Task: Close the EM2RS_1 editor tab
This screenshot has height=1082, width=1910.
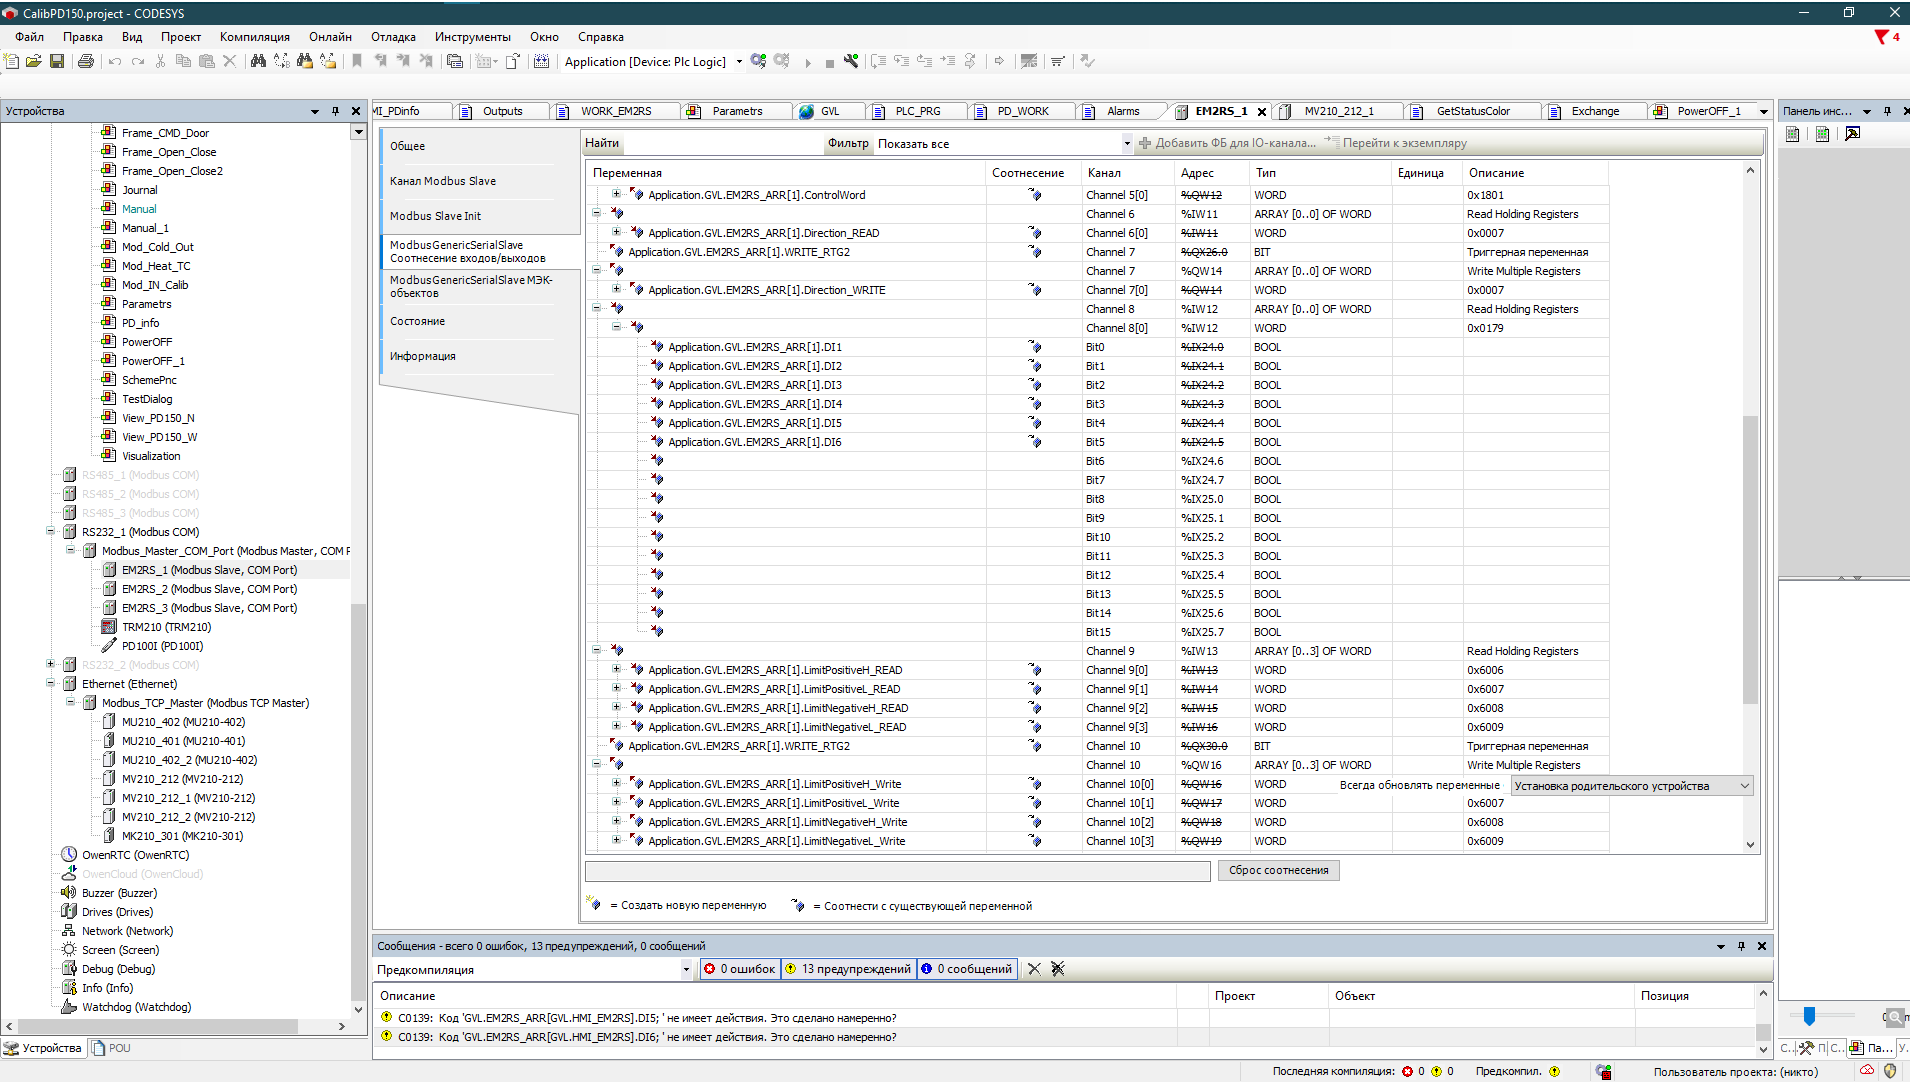Action: 1262,112
